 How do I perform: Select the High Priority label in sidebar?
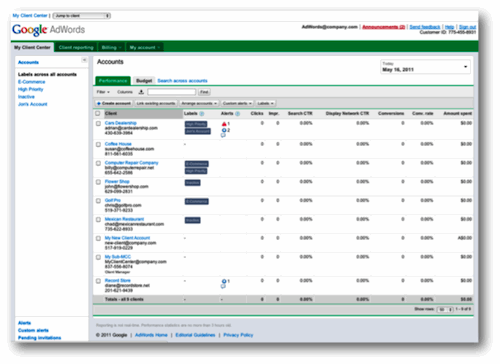tap(31, 89)
